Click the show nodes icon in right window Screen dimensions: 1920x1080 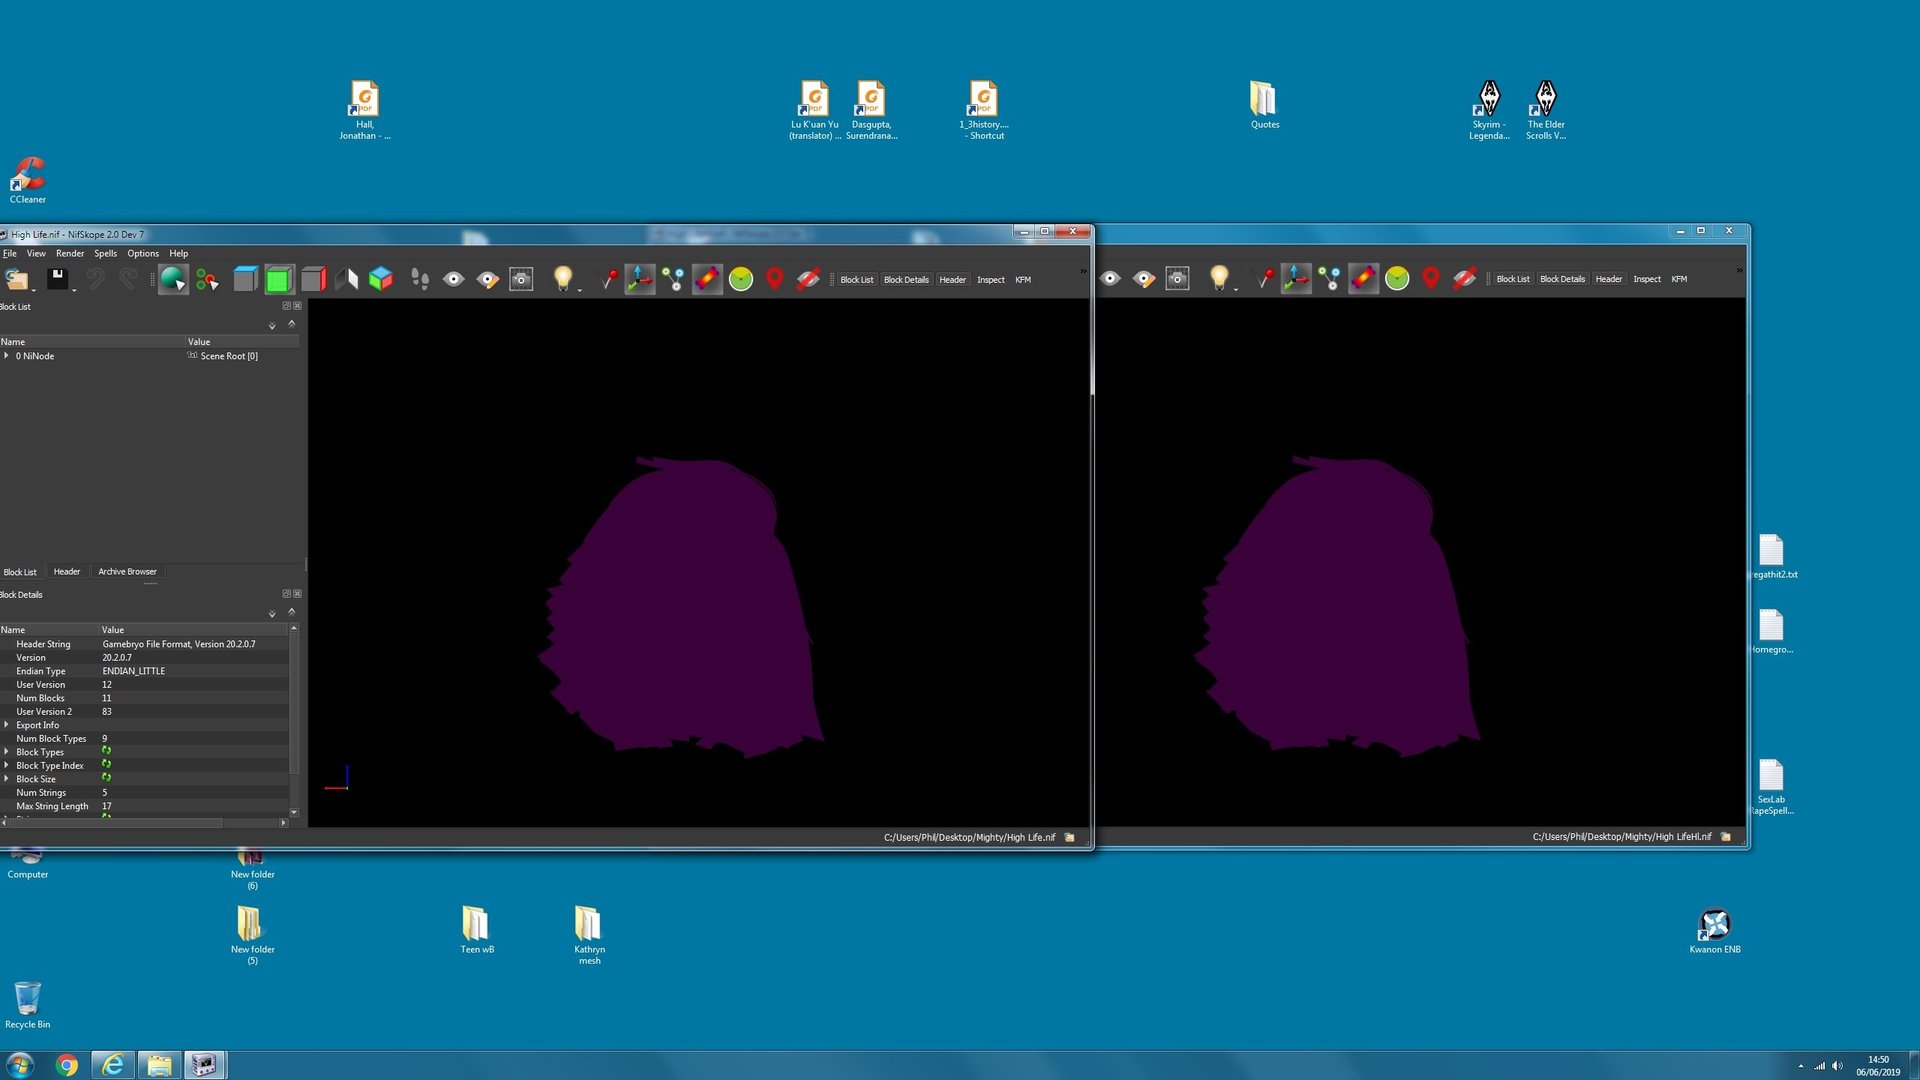pos(1330,279)
